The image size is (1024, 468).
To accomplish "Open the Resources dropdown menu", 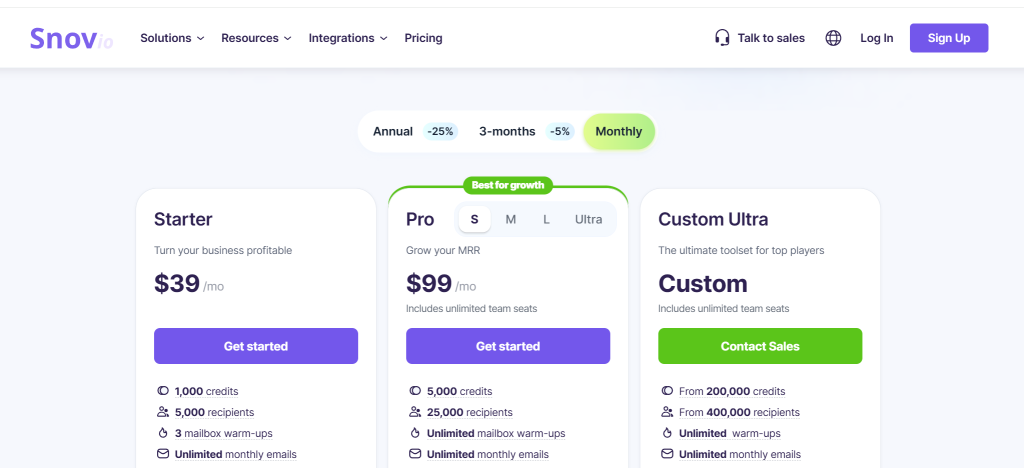I will point(256,38).
